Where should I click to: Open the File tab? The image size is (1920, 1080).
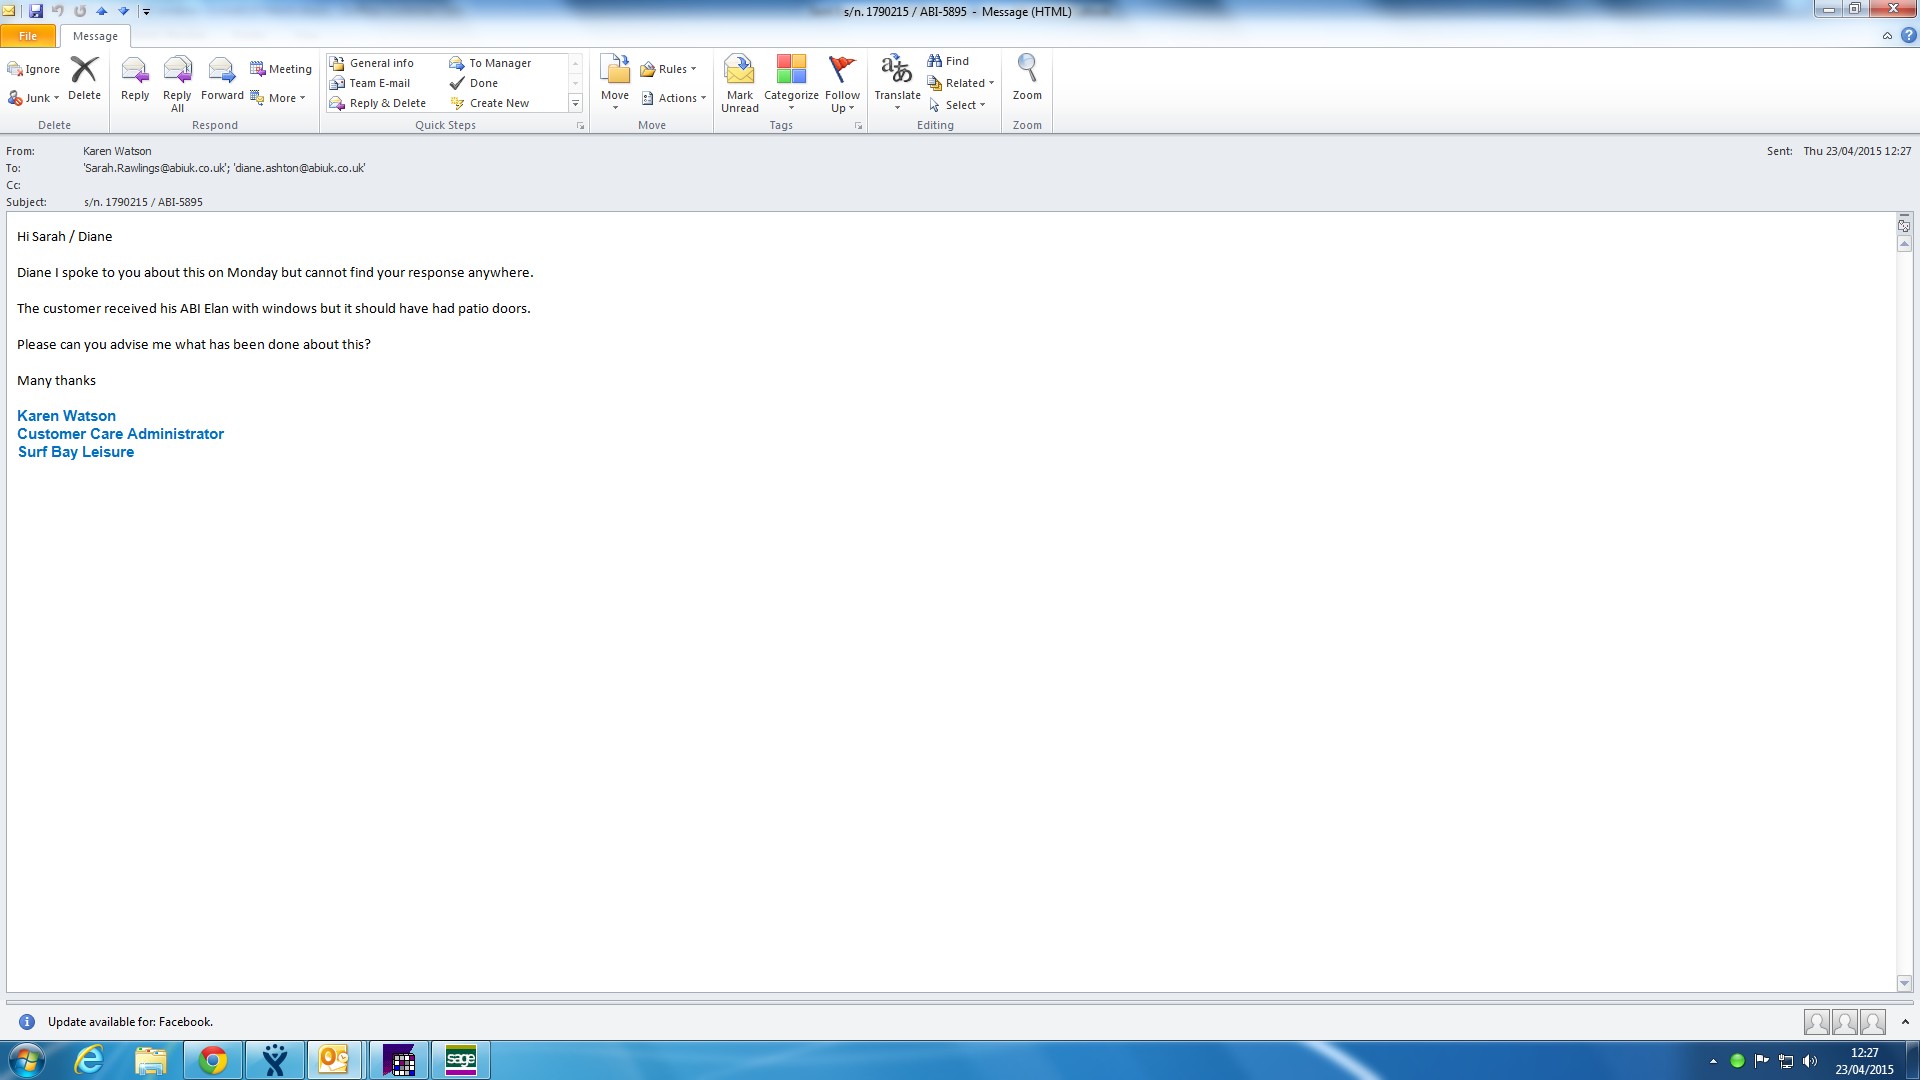click(28, 36)
